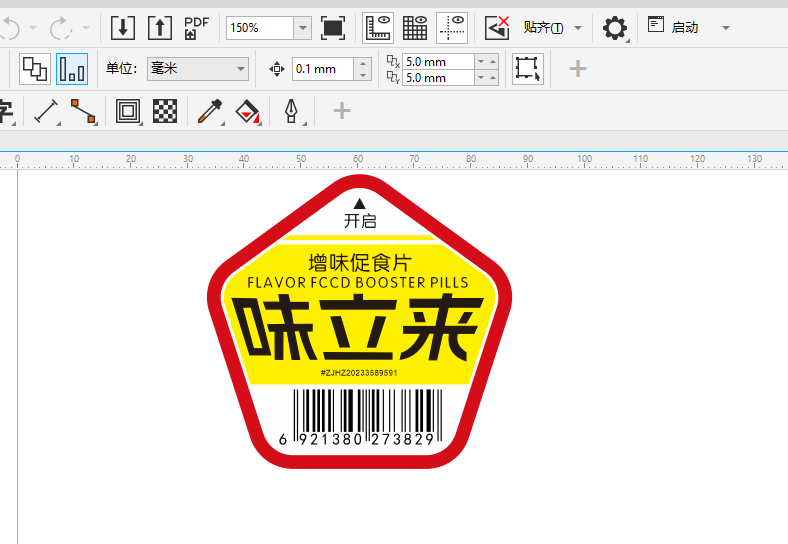Toggle rulers visibility
Viewport: 788px width, 544px height.
(x=378, y=28)
